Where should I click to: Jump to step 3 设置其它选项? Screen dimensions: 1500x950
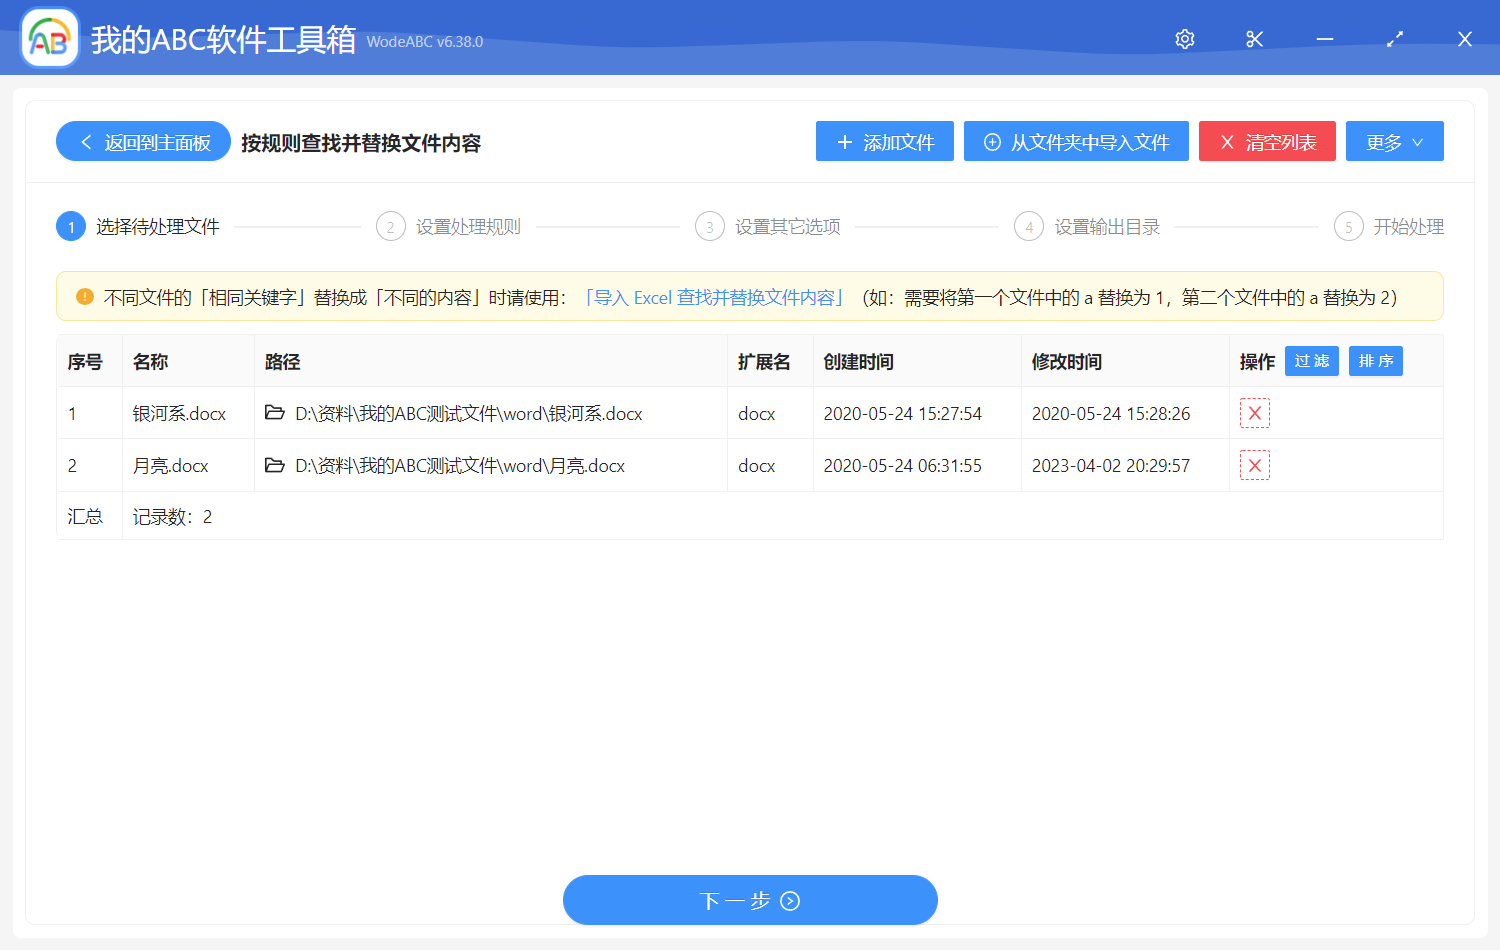(768, 227)
